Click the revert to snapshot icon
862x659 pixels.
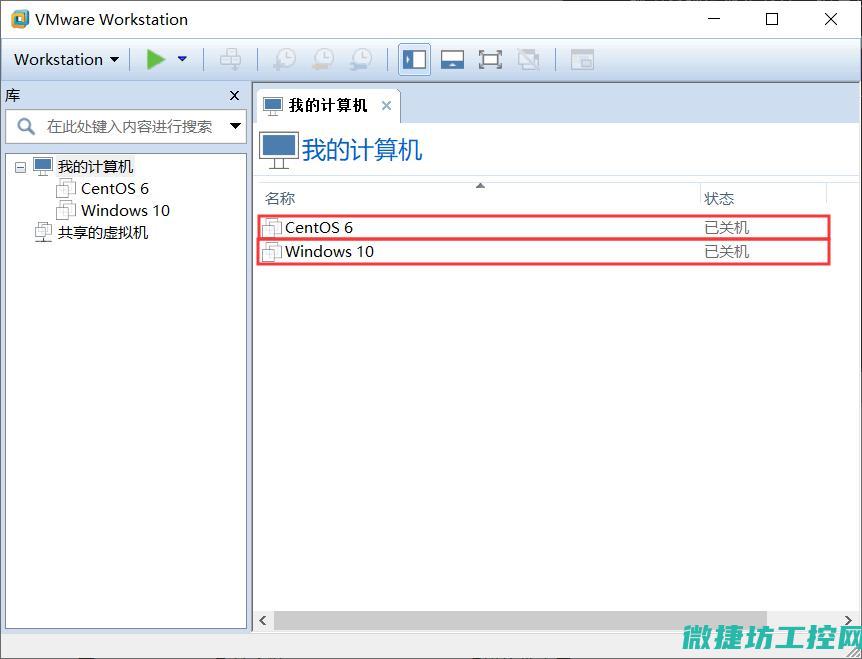click(323, 59)
